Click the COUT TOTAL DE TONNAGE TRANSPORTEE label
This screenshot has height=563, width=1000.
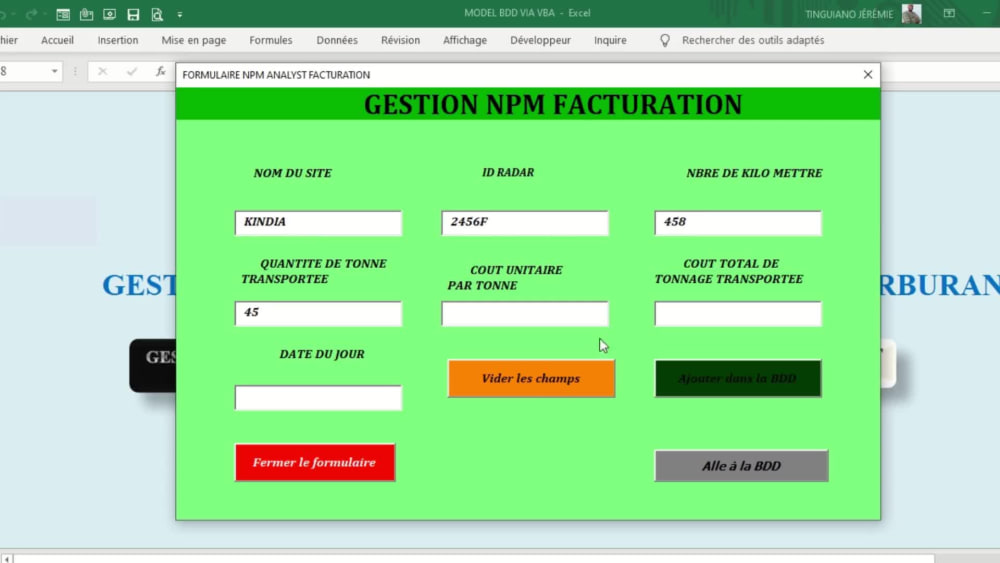[x=729, y=271]
